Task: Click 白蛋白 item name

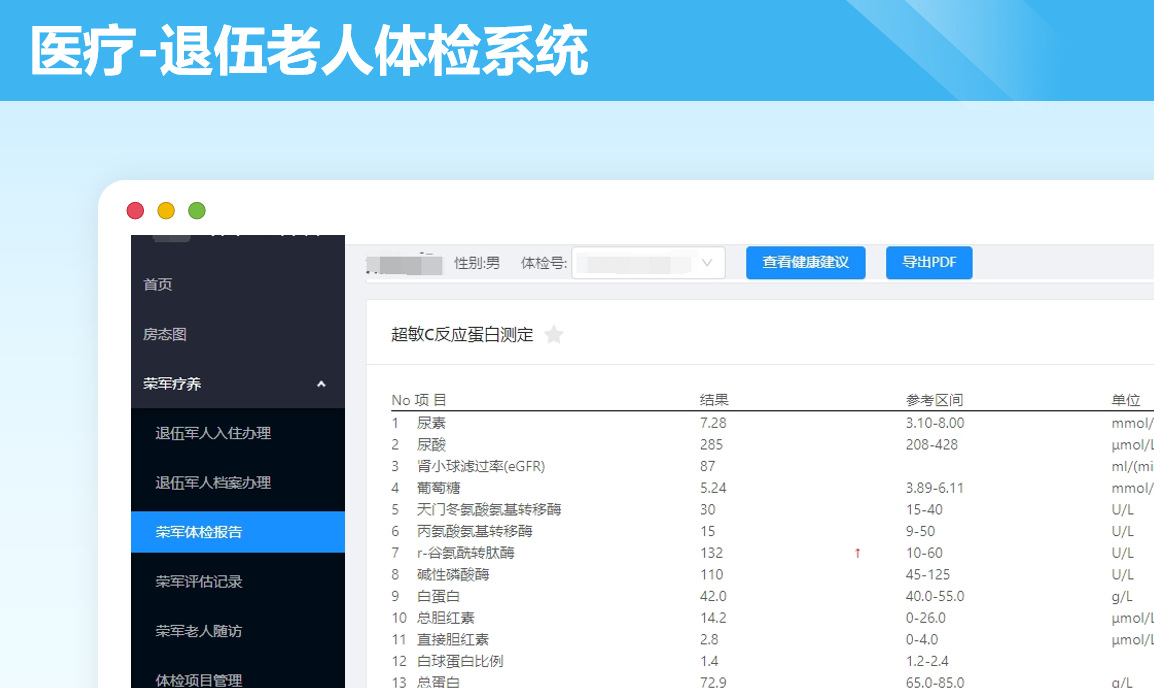Action: coord(439,596)
